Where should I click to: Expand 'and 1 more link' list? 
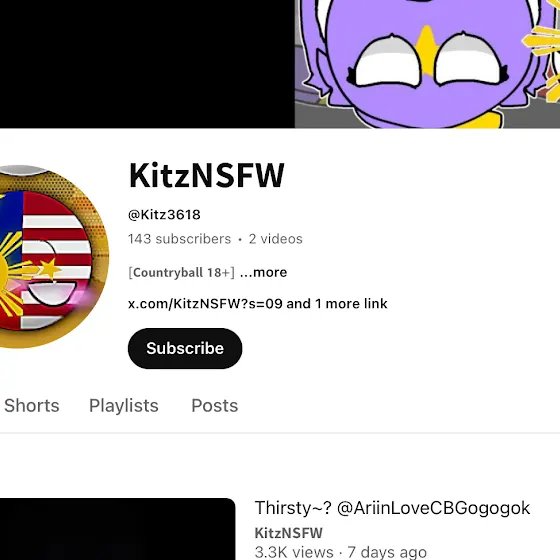point(337,304)
